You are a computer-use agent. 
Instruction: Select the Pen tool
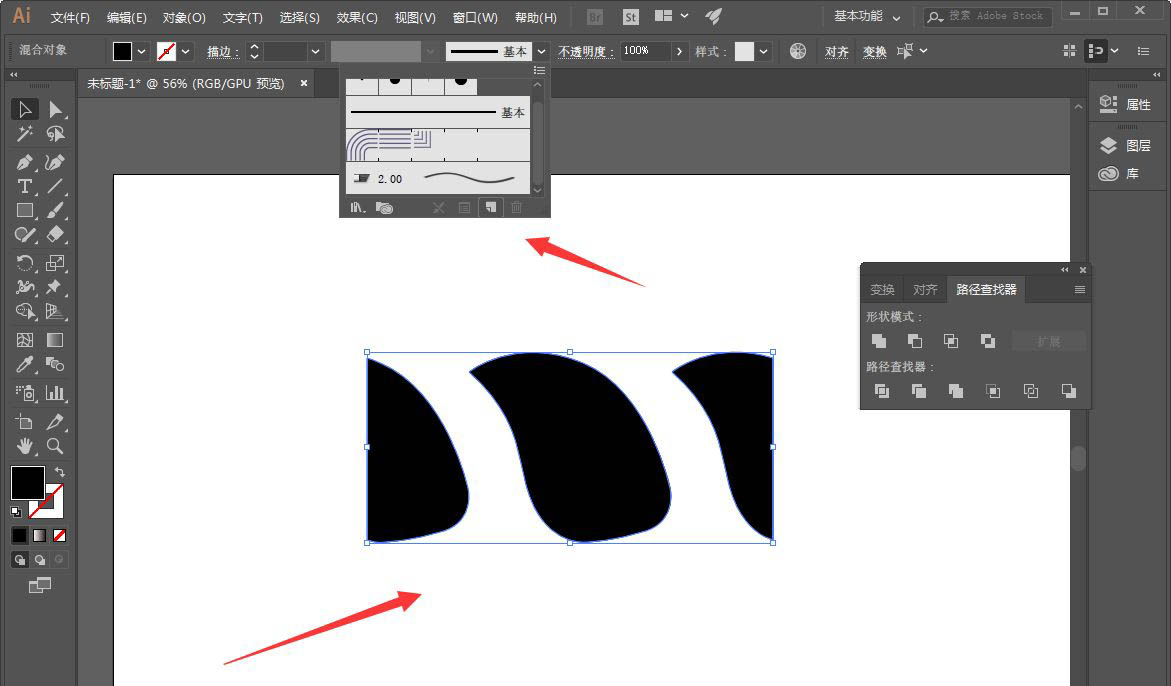pos(25,162)
